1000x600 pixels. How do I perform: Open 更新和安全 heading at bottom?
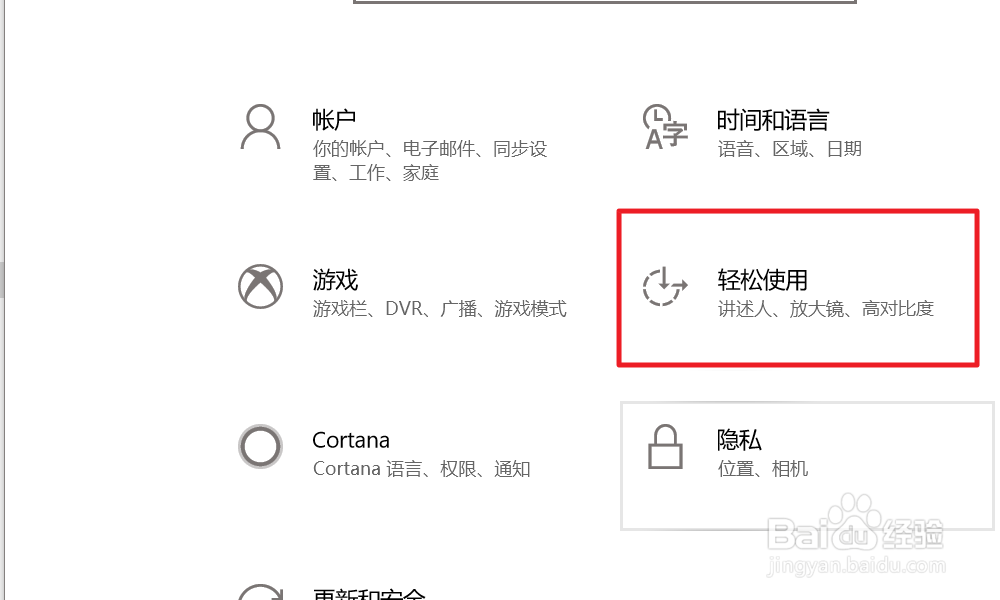tap(369, 594)
